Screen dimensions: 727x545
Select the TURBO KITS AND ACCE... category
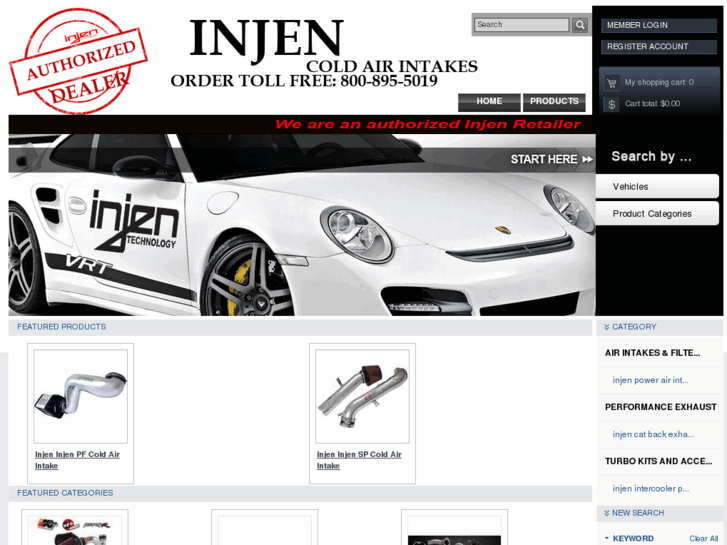[x=658, y=462]
